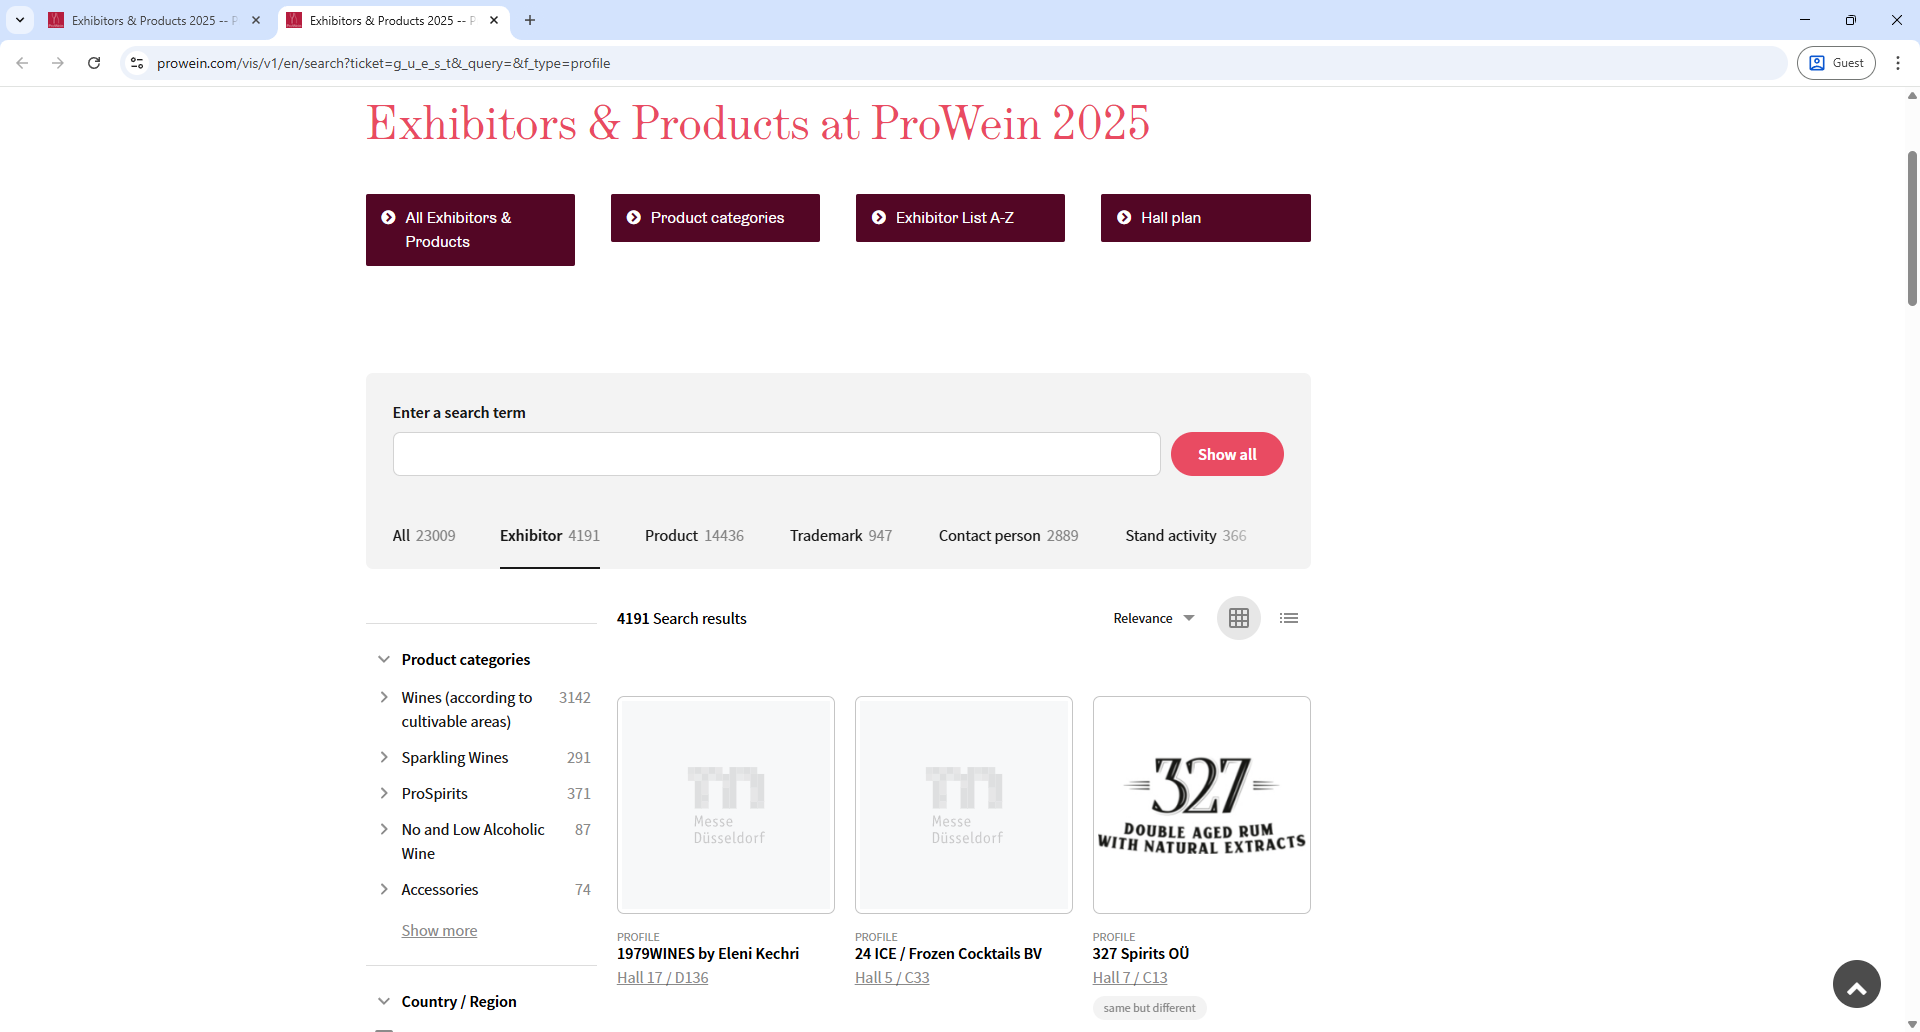Select the Trademark tab
This screenshot has width=1920, height=1032.
(x=826, y=535)
